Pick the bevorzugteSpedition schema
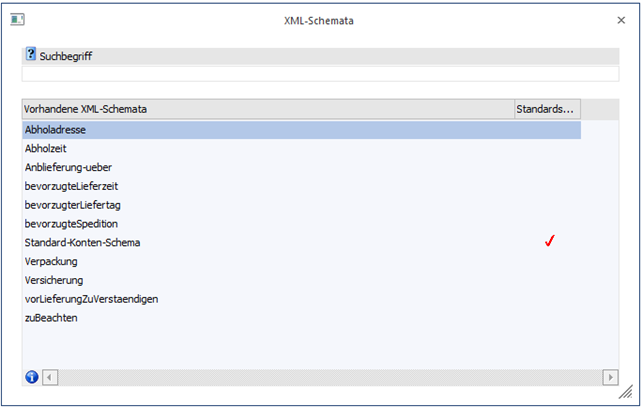Screen dimensions: 642x409 (71, 223)
